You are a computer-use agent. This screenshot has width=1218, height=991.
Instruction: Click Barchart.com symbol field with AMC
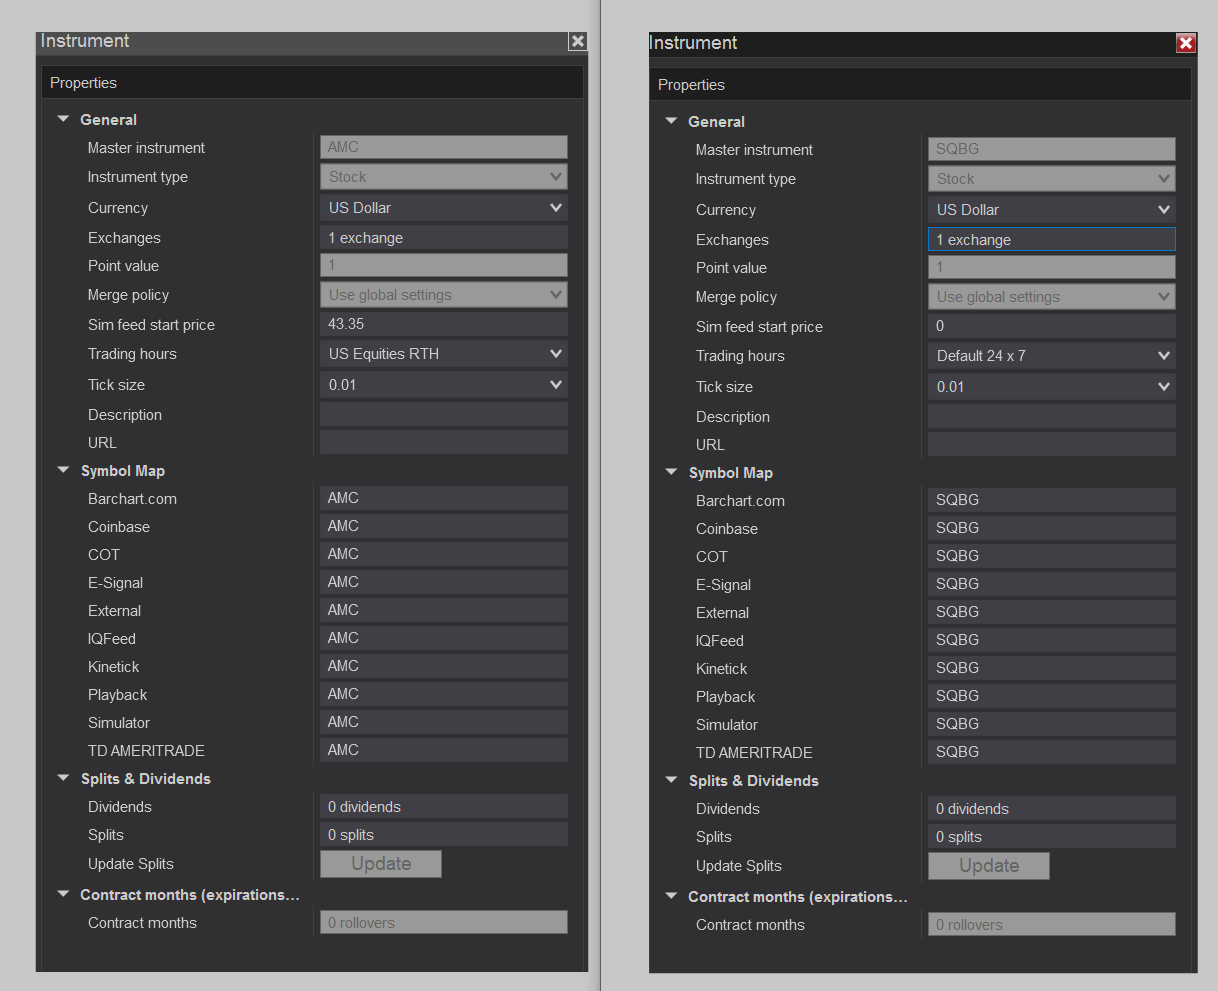point(444,498)
